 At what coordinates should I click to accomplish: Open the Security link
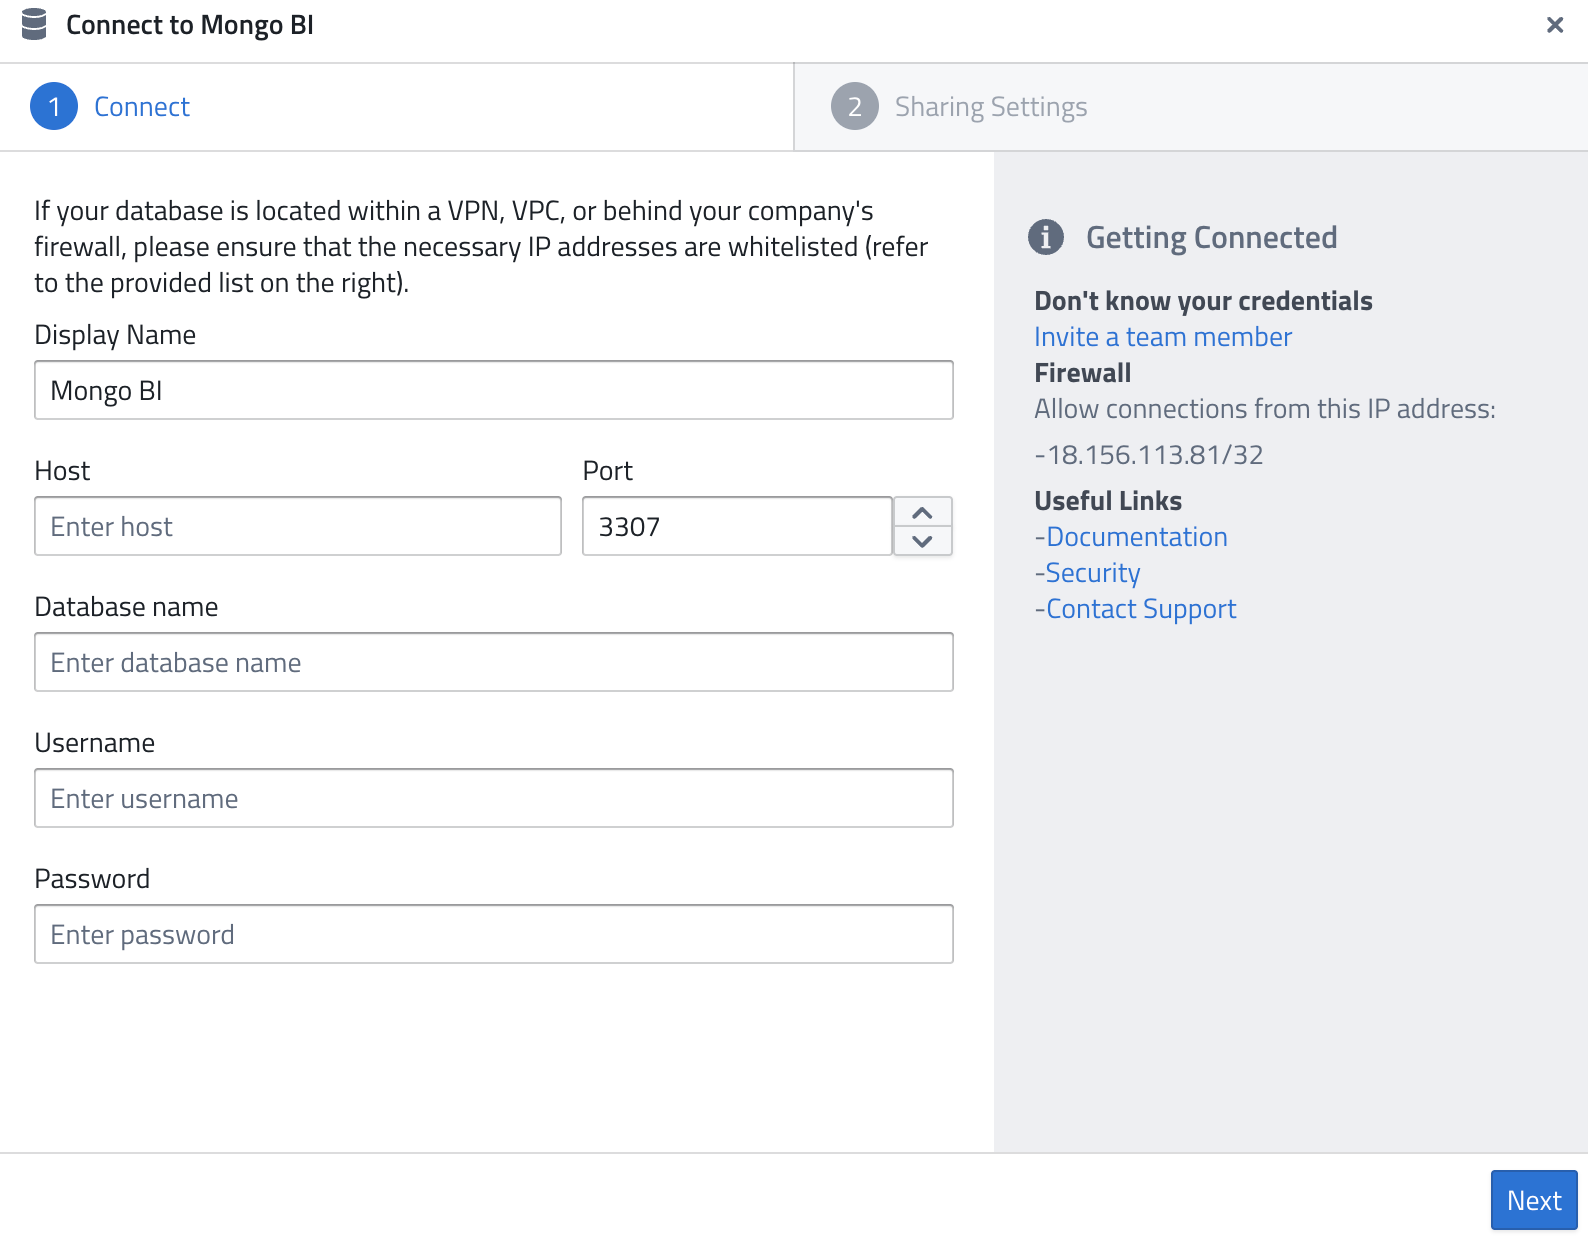(x=1092, y=573)
